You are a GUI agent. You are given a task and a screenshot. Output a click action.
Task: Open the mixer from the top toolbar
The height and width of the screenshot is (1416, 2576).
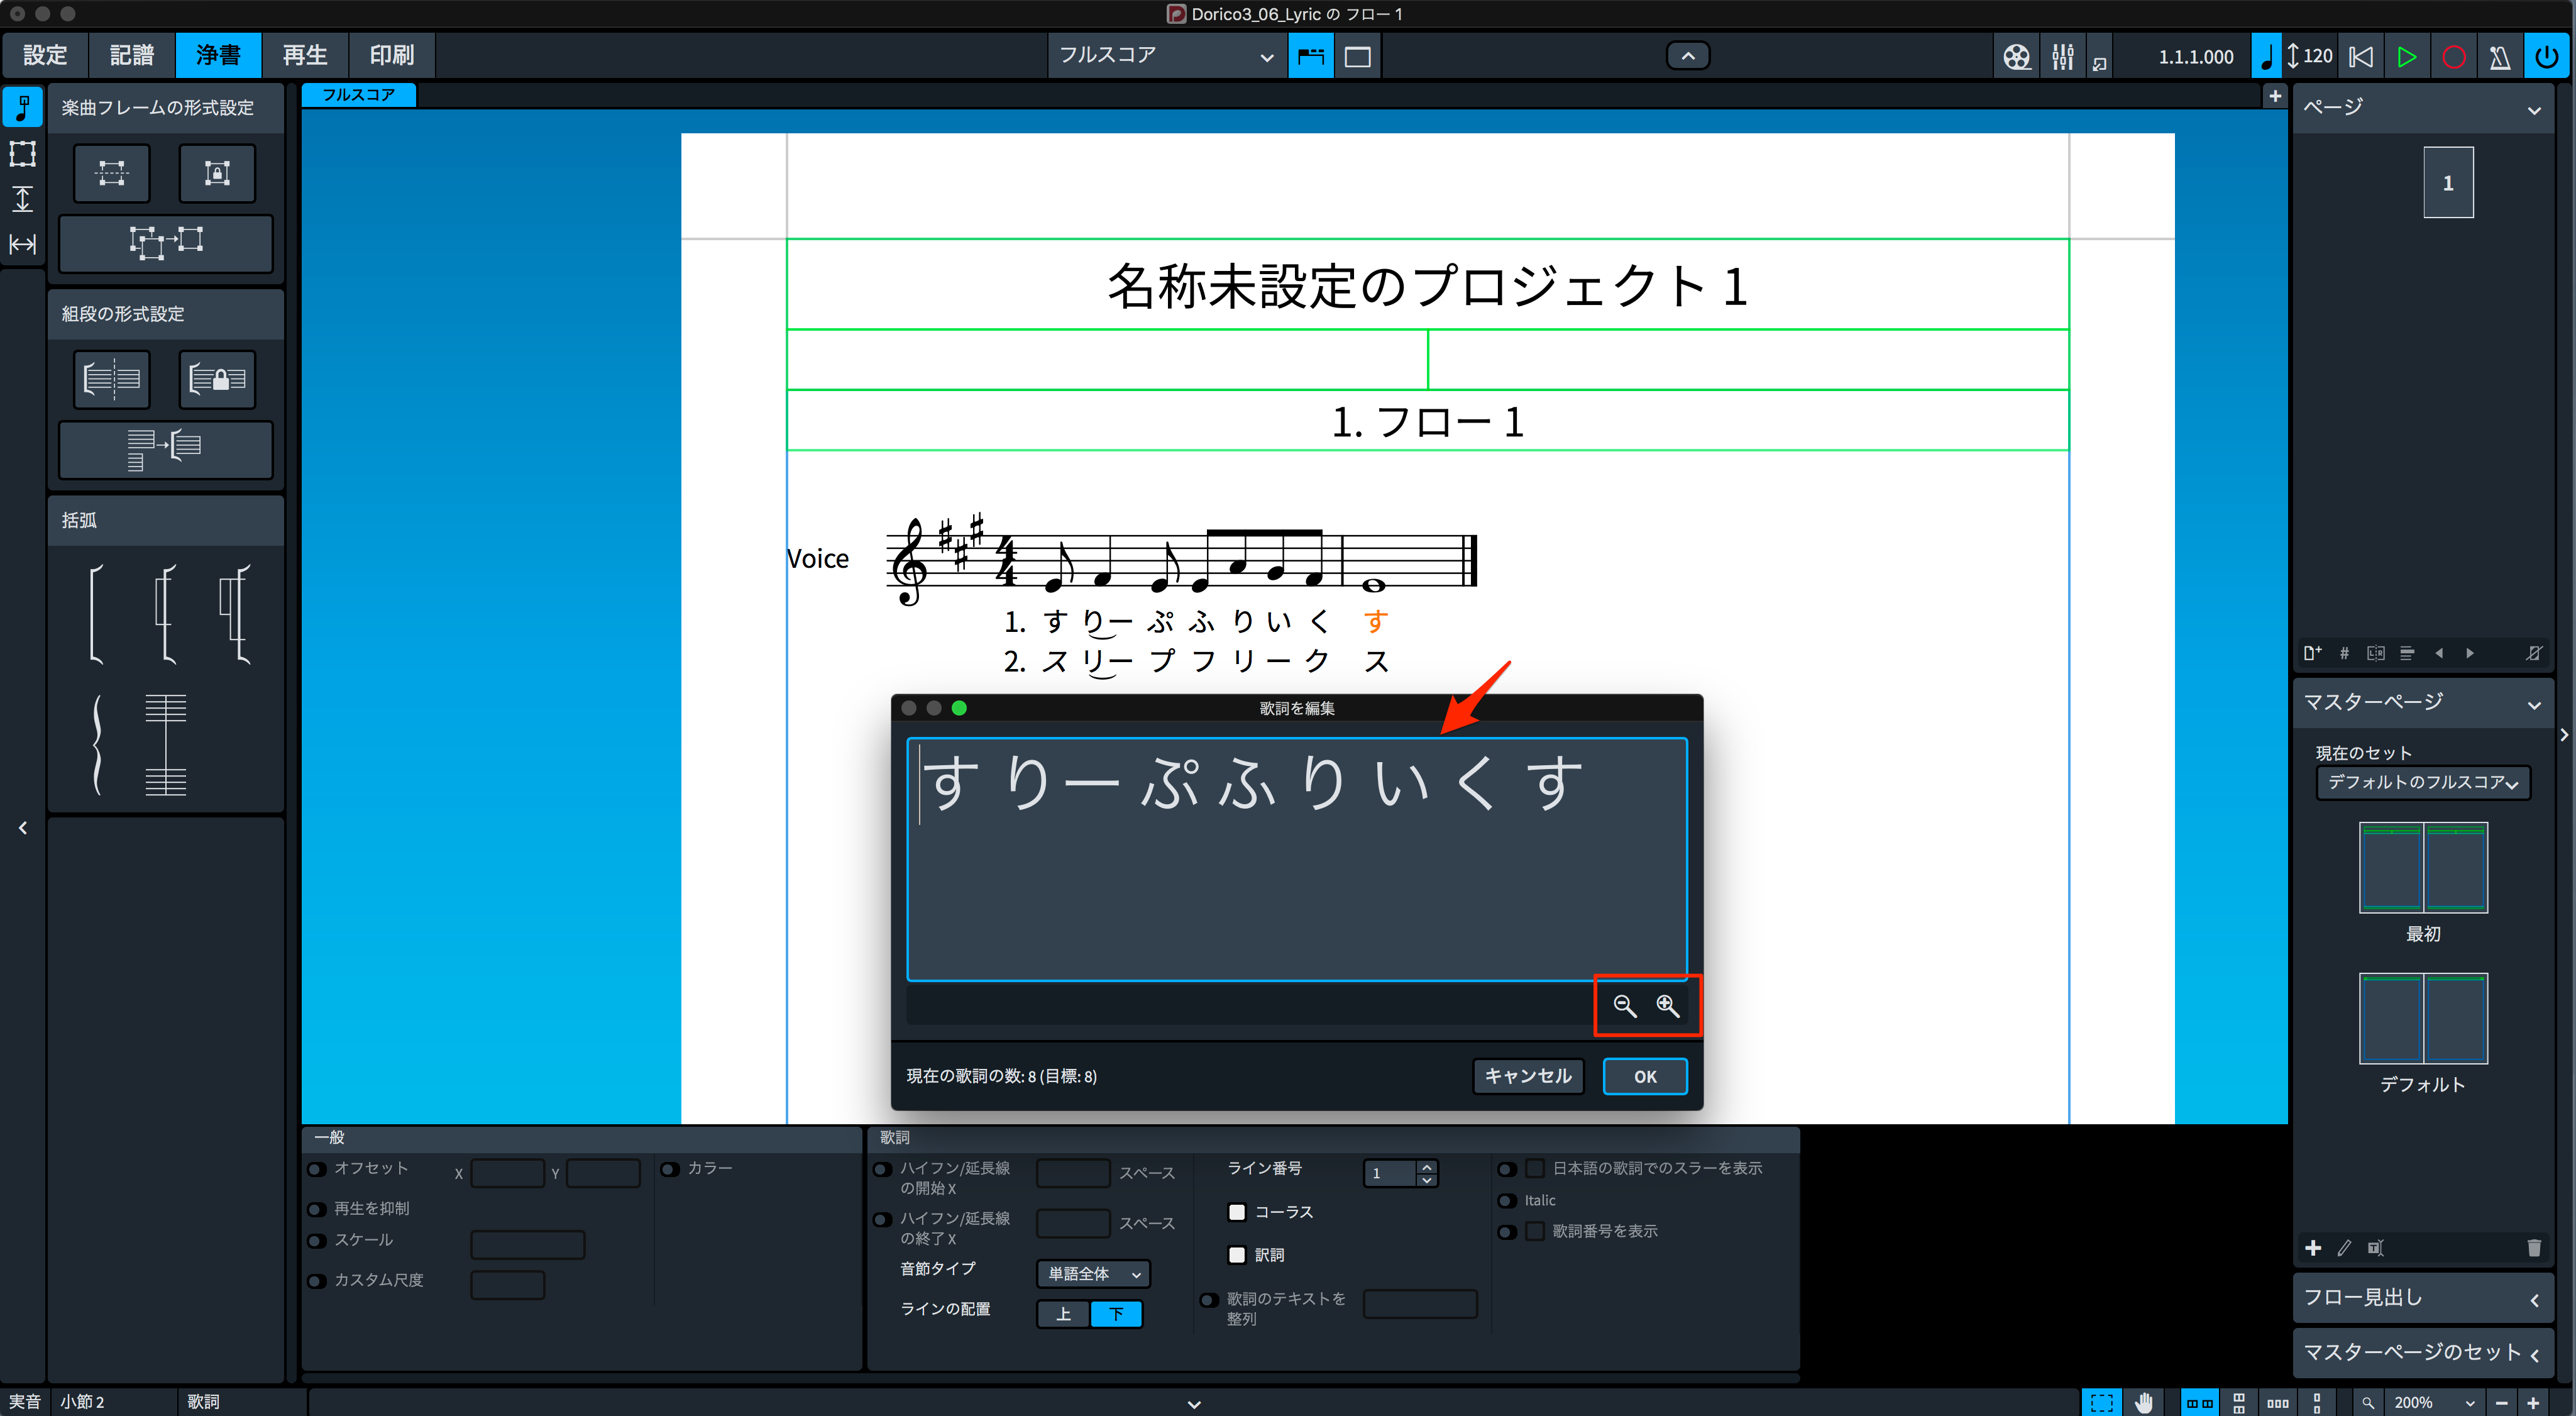click(x=2062, y=56)
